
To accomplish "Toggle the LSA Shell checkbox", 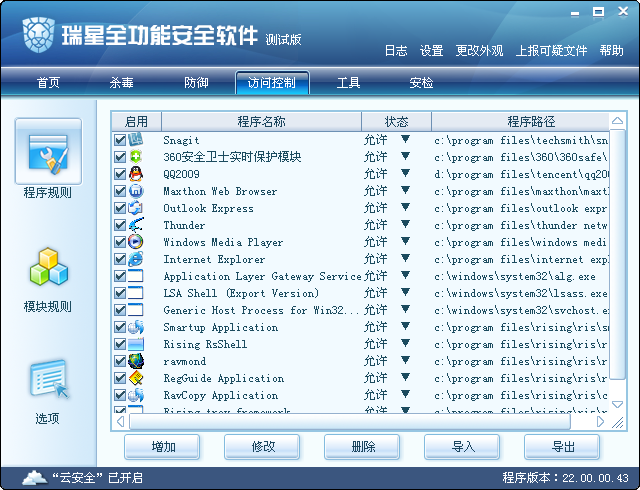I will [120, 293].
